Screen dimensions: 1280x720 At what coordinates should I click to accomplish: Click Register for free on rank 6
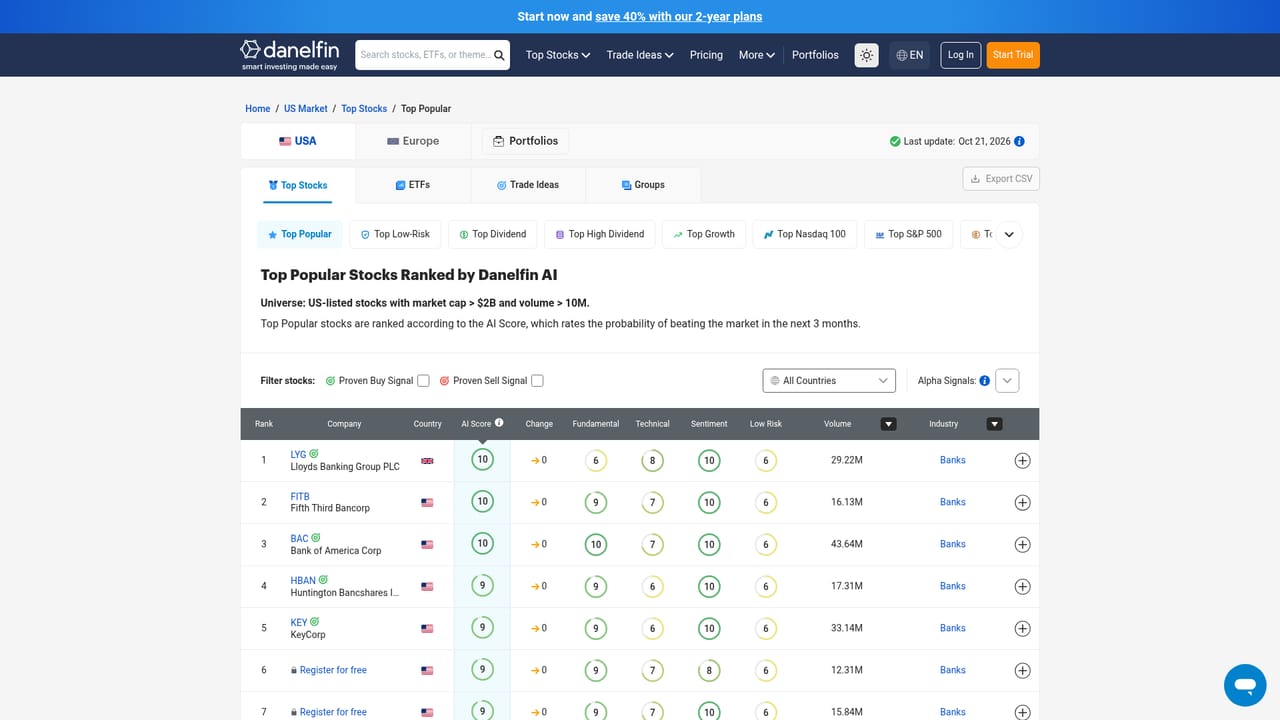pos(333,670)
